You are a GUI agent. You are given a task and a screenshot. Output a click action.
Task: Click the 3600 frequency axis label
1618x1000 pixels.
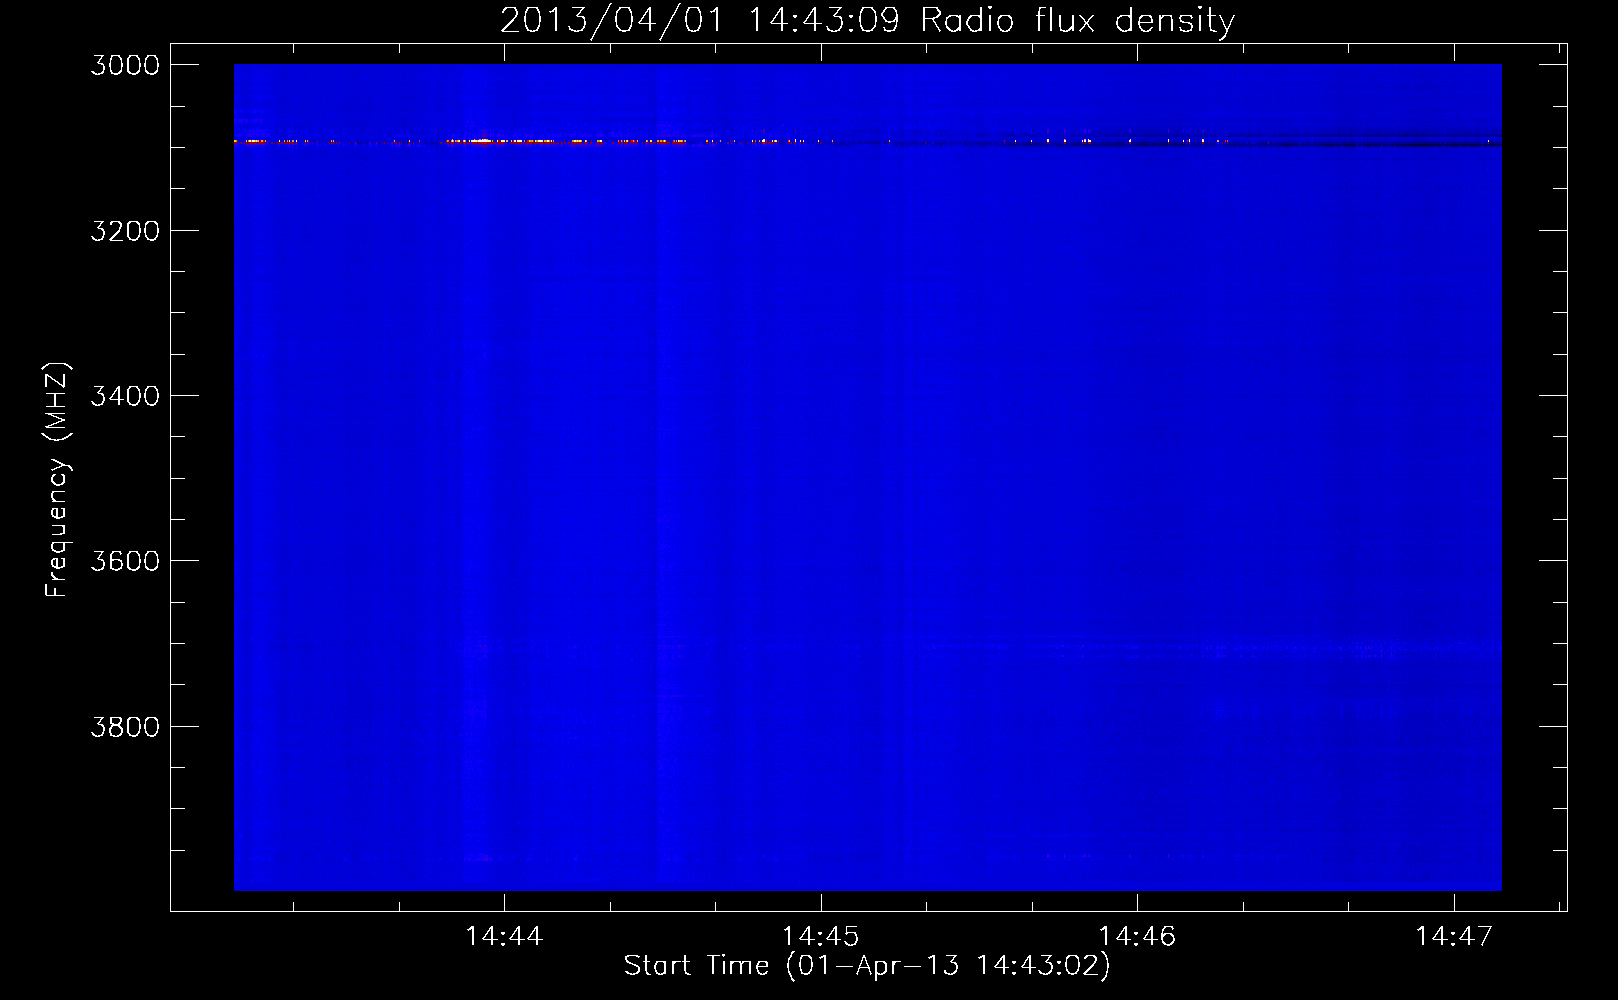[x=125, y=561]
